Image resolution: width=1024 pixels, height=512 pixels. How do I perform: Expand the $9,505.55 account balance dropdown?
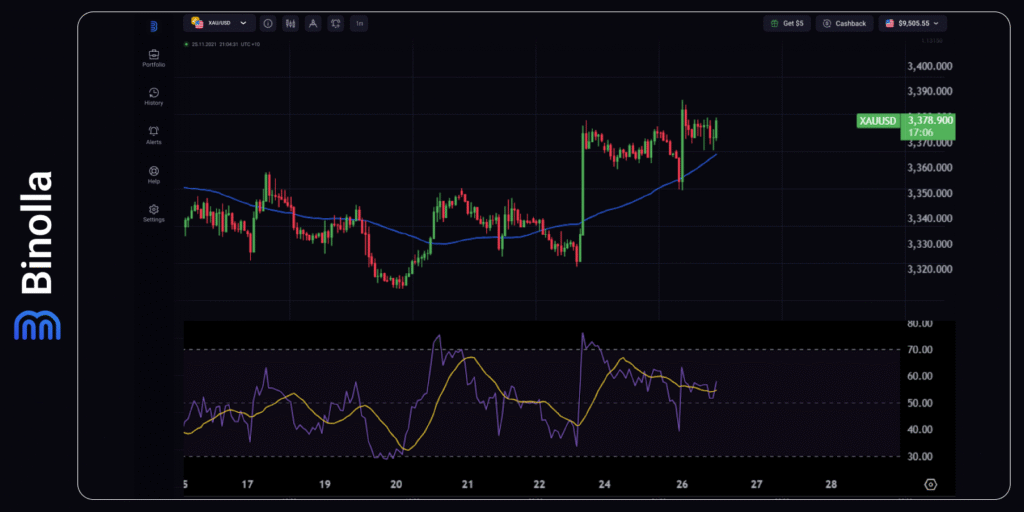click(912, 23)
